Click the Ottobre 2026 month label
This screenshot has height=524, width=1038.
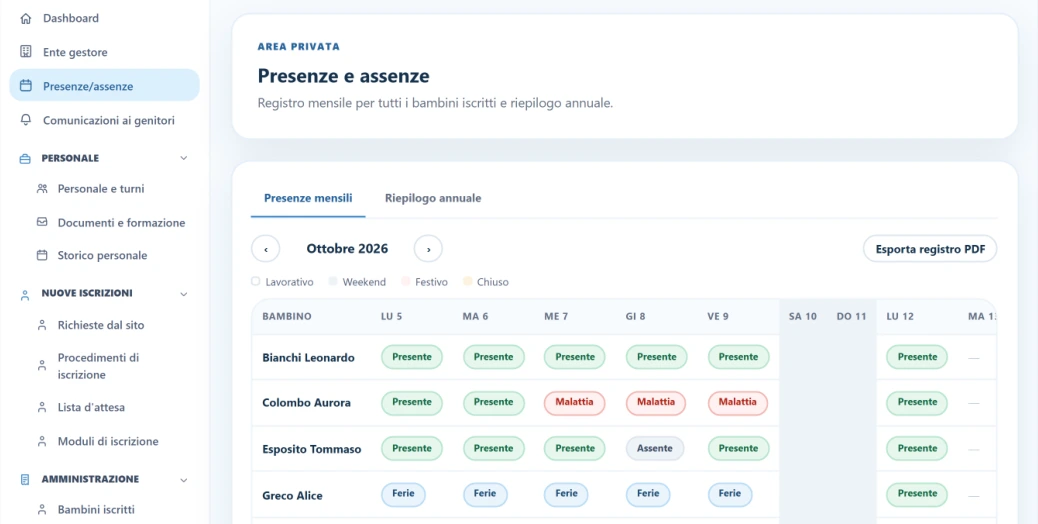click(x=347, y=249)
